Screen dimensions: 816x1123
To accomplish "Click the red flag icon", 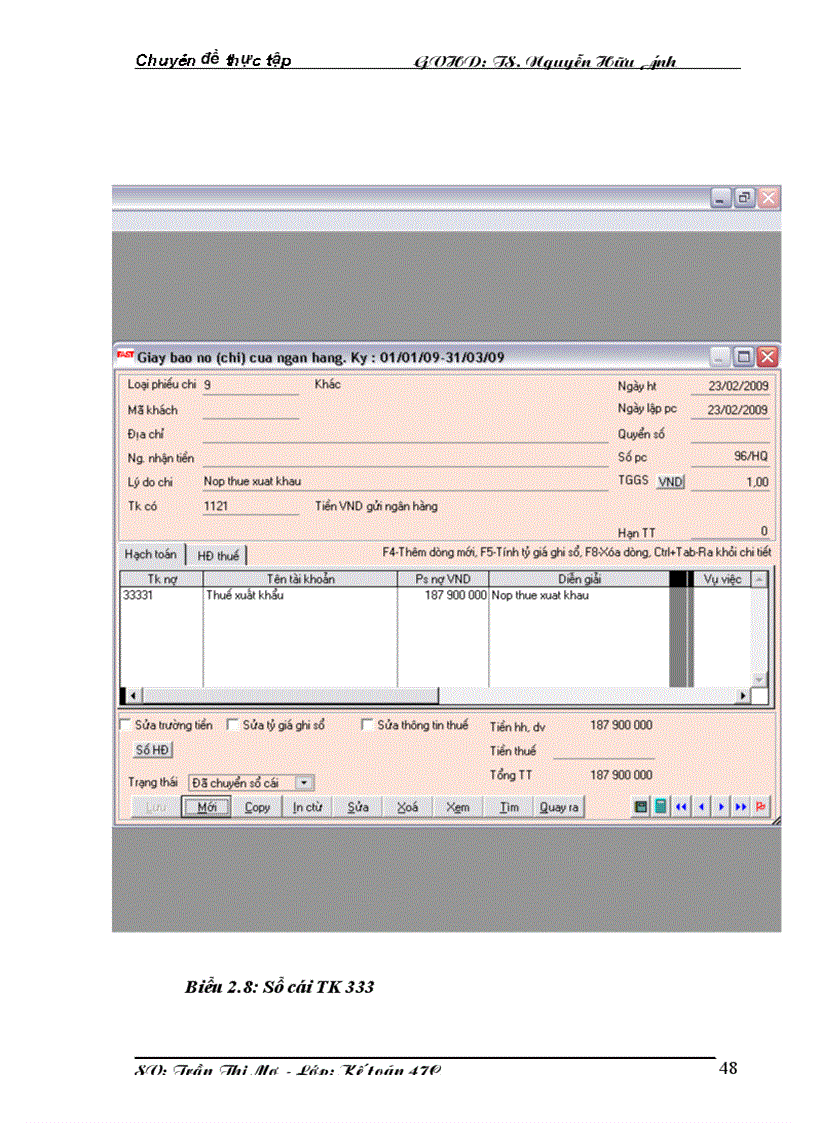I will pos(762,807).
